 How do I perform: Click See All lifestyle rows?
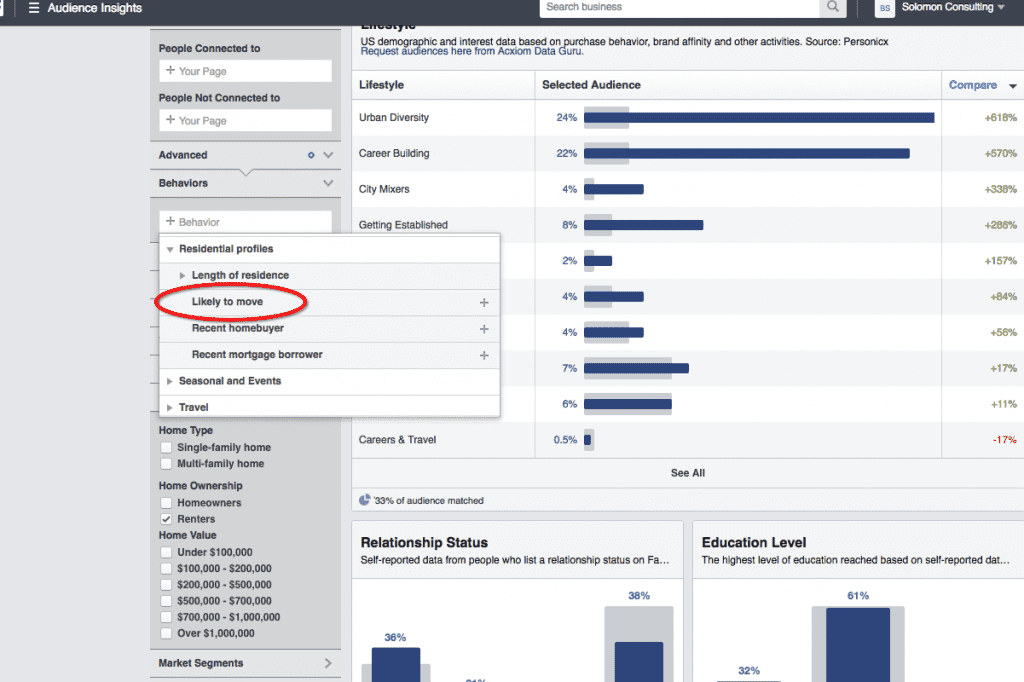688,473
